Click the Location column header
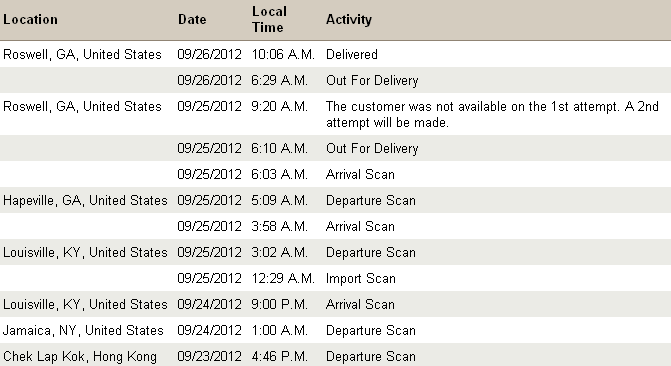Image resolution: width=671 pixels, height=366 pixels. 30,19
